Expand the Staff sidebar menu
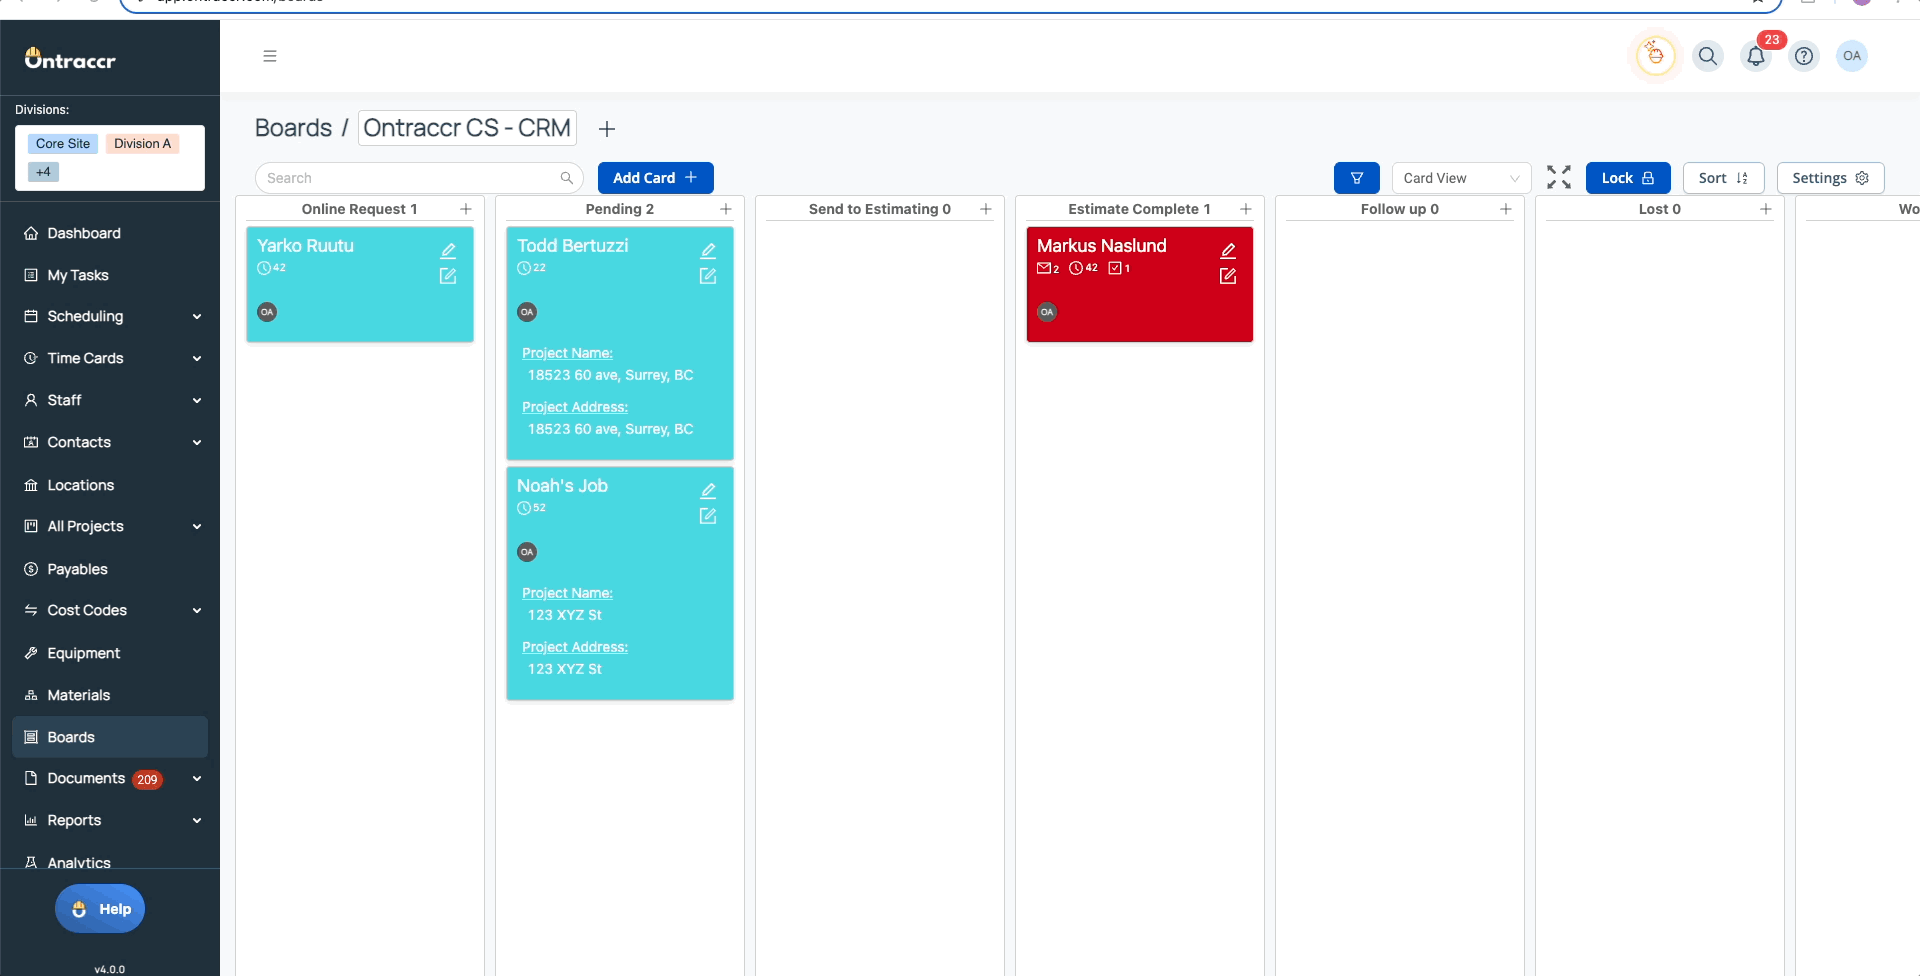The image size is (1920, 976). 110,400
